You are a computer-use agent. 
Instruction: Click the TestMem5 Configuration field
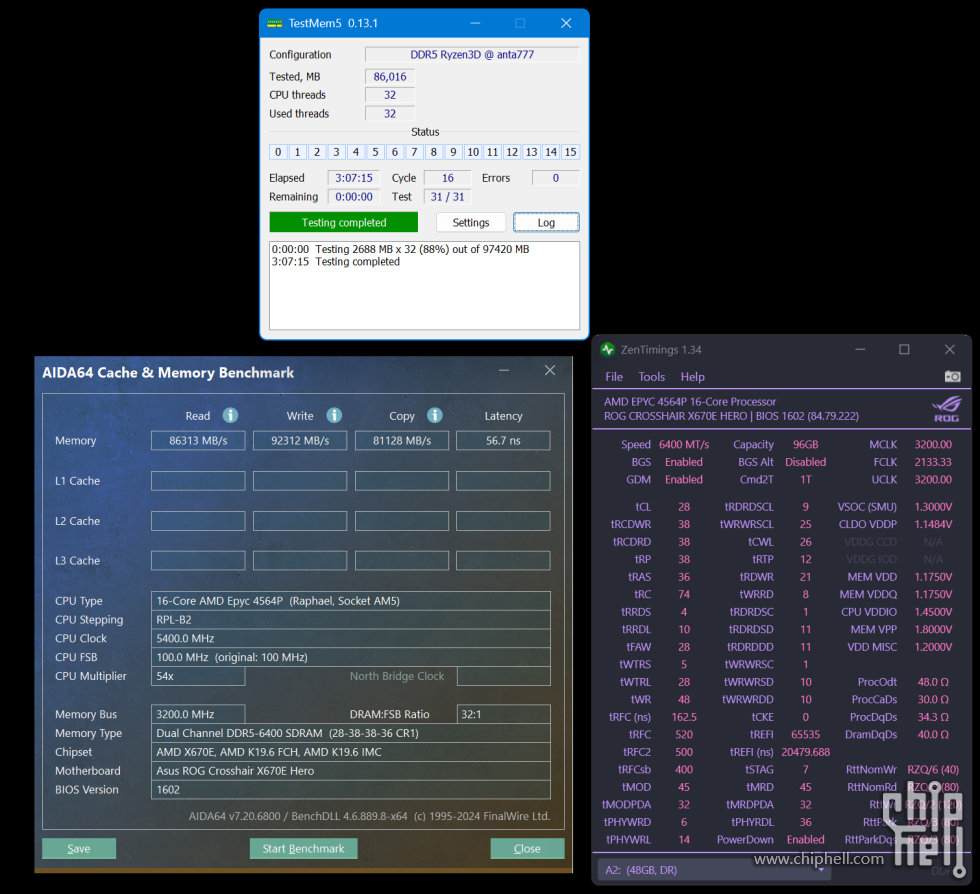(x=472, y=54)
